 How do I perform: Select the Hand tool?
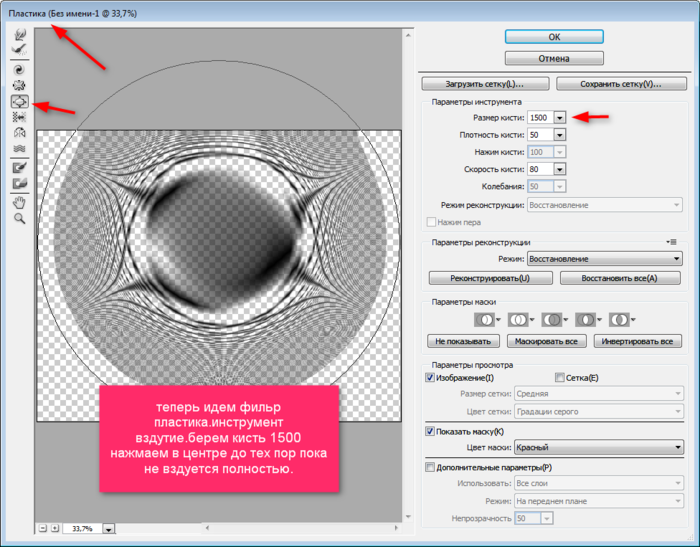[x=19, y=203]
